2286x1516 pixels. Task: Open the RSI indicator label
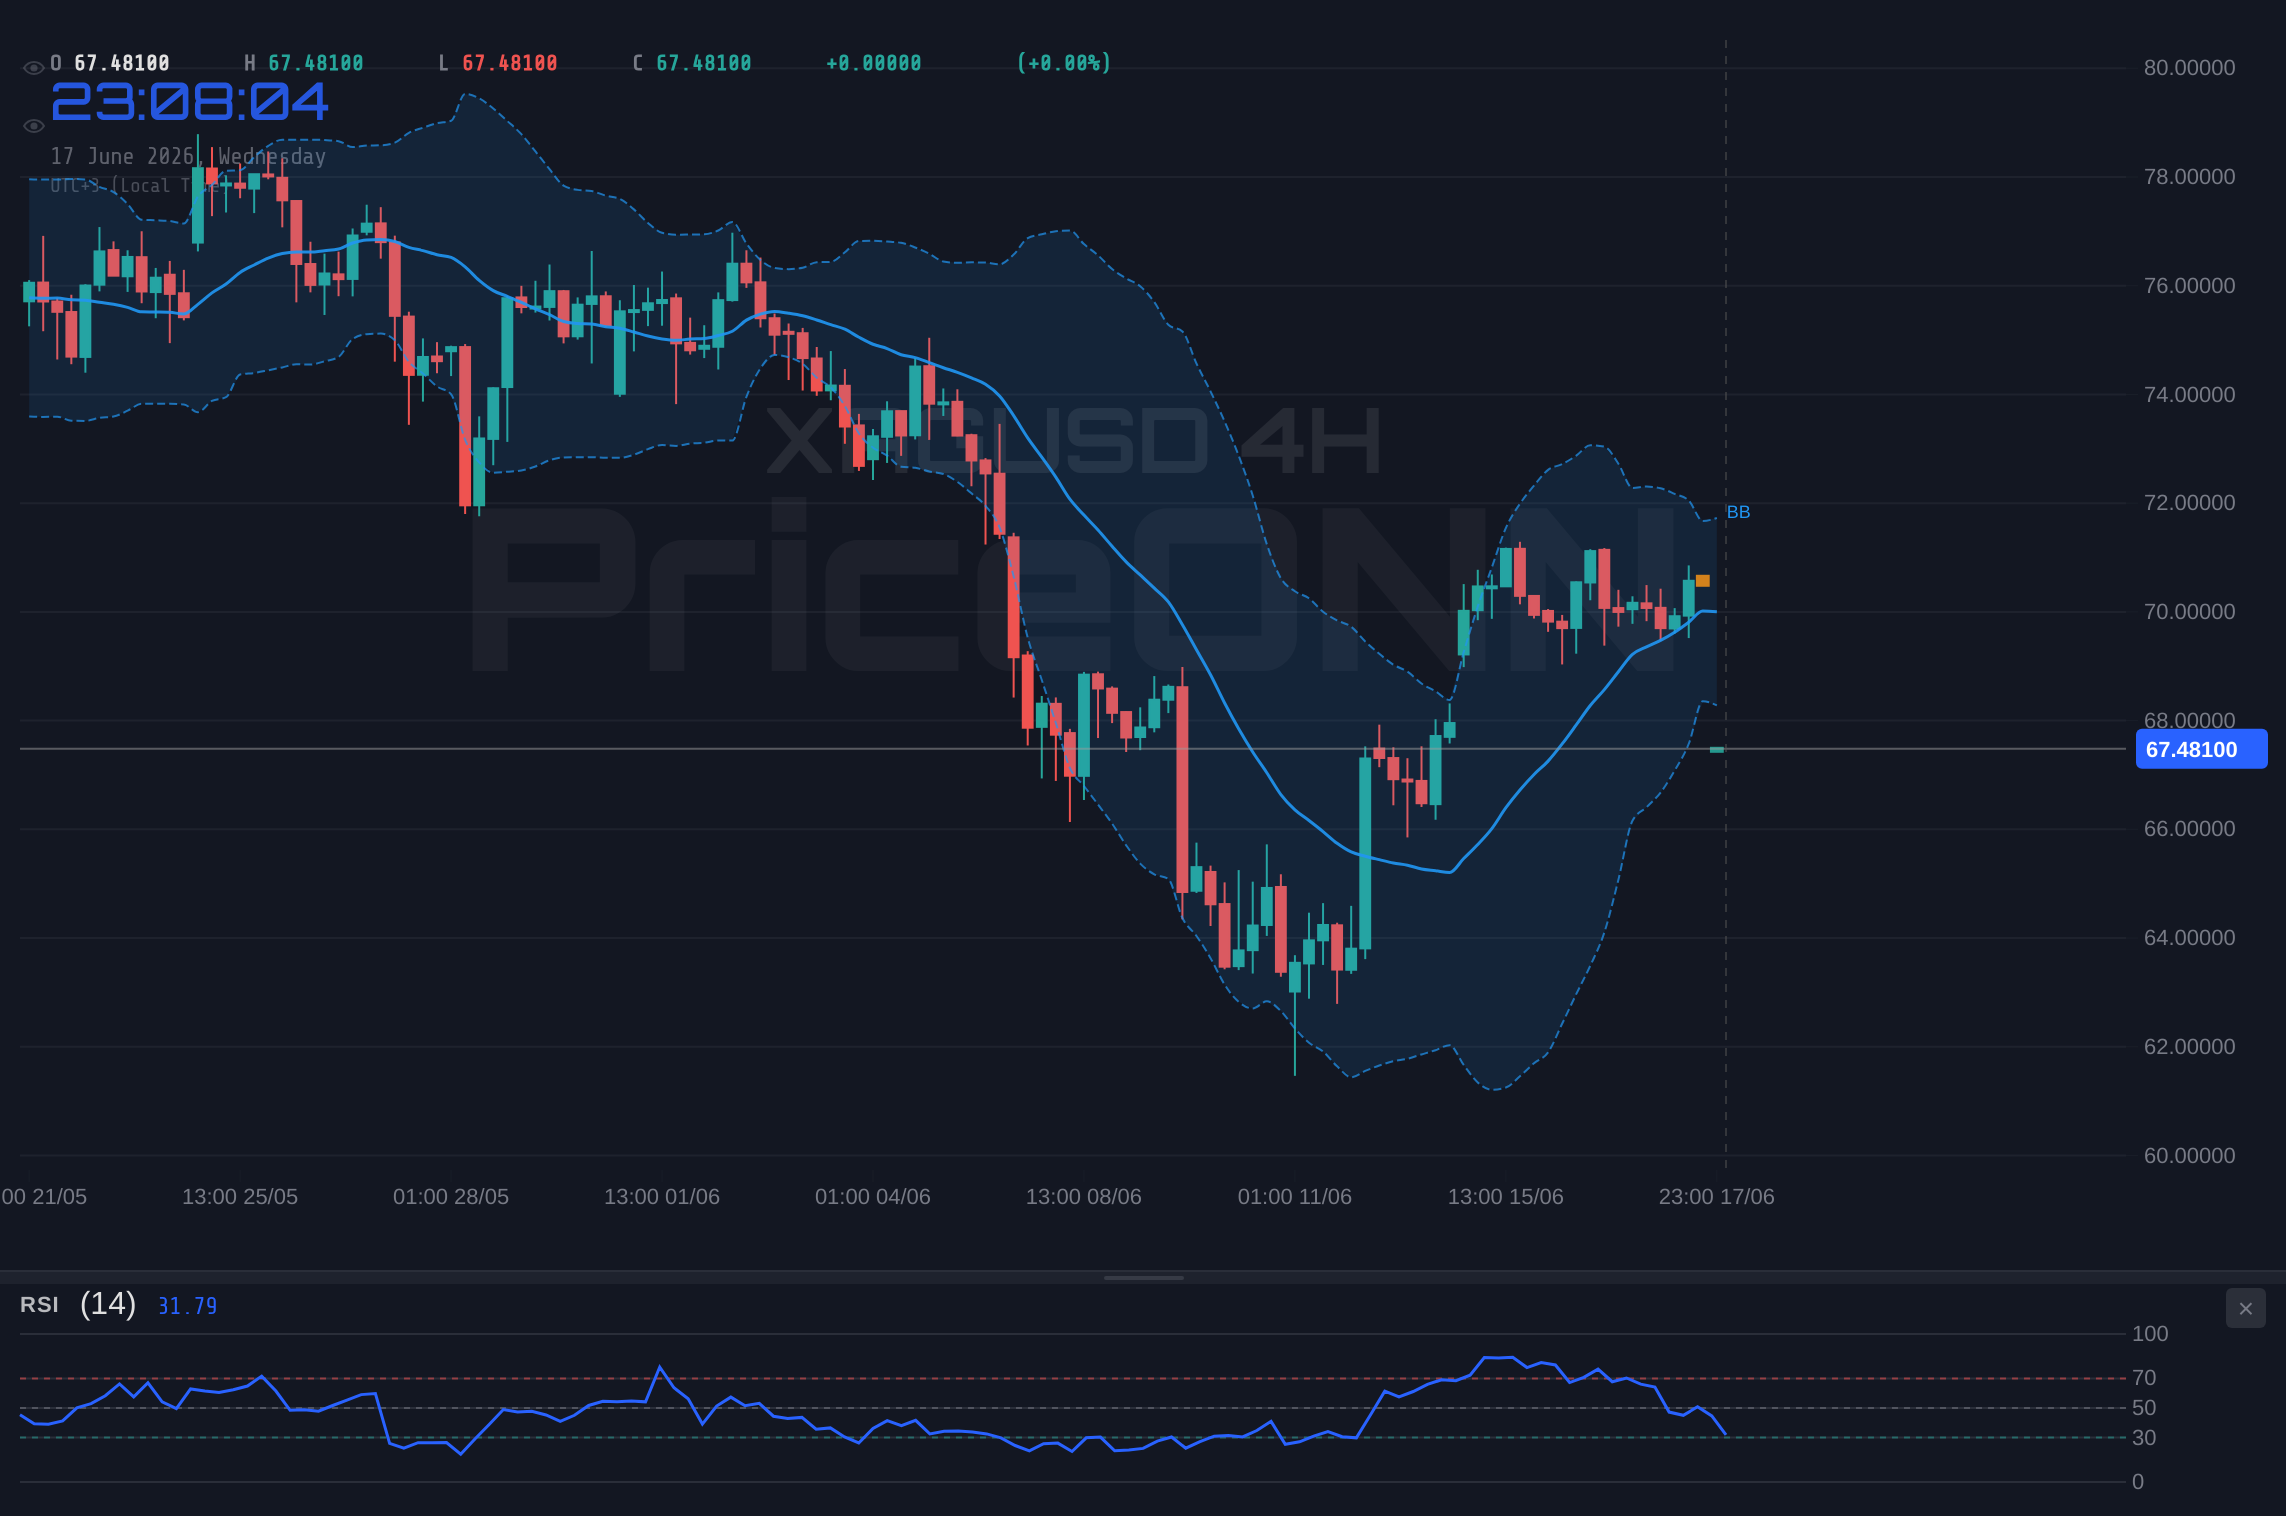(x=39, y=1305)
